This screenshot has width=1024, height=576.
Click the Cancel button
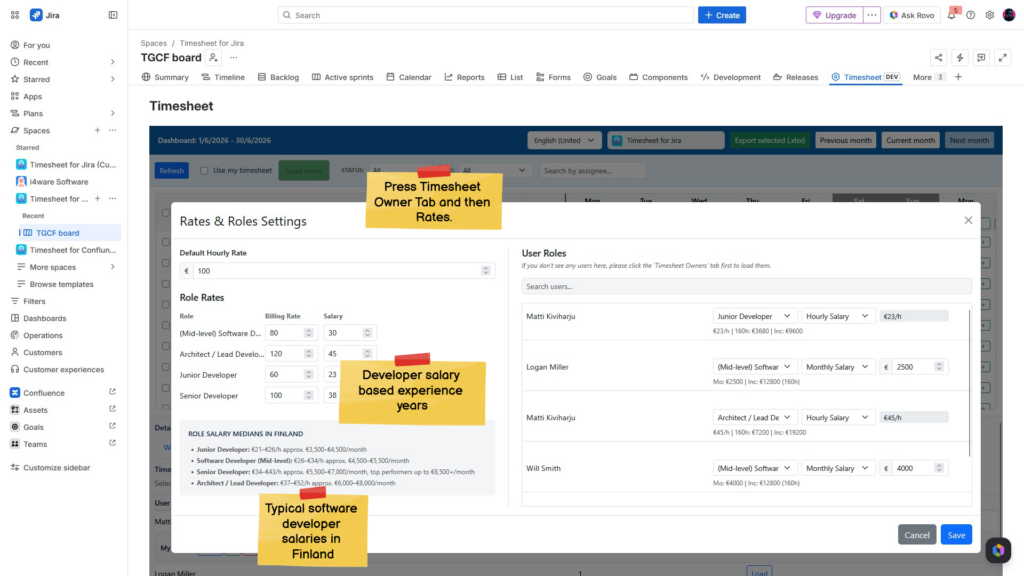coord(917,535)
